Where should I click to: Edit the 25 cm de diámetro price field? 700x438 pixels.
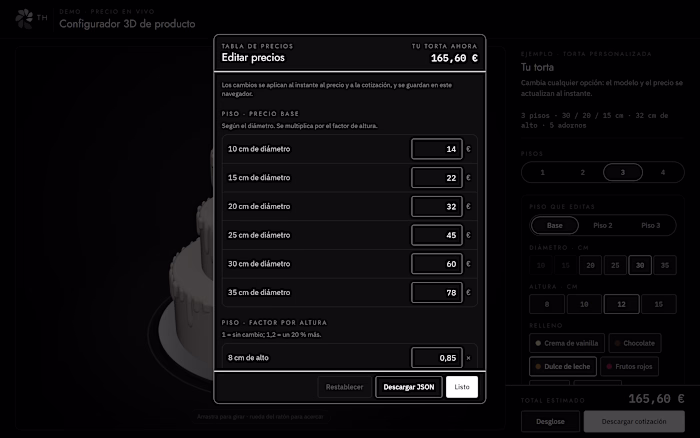click(x=437, y=235)
